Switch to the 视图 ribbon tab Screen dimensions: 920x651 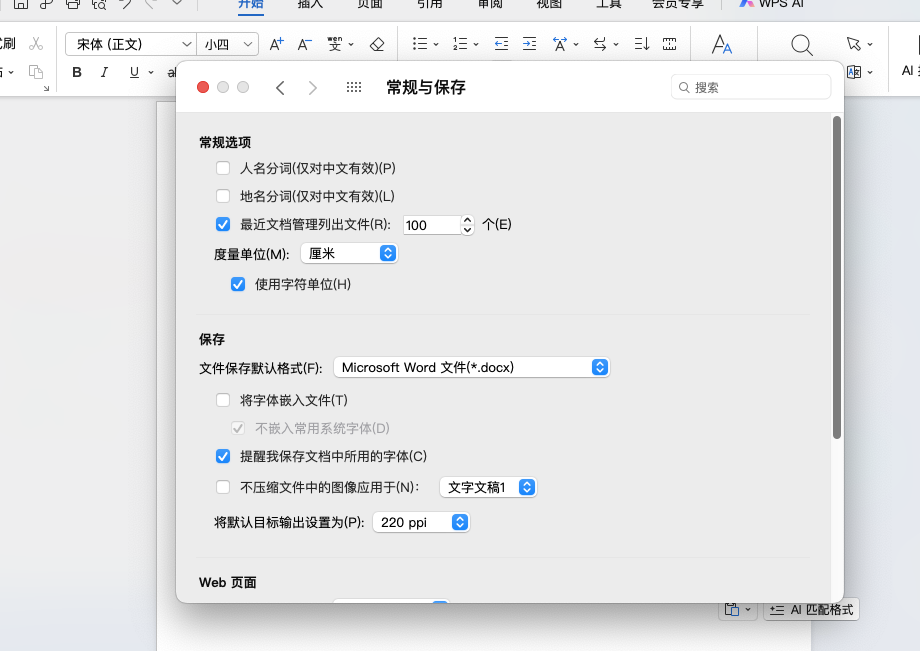[549, 4]
